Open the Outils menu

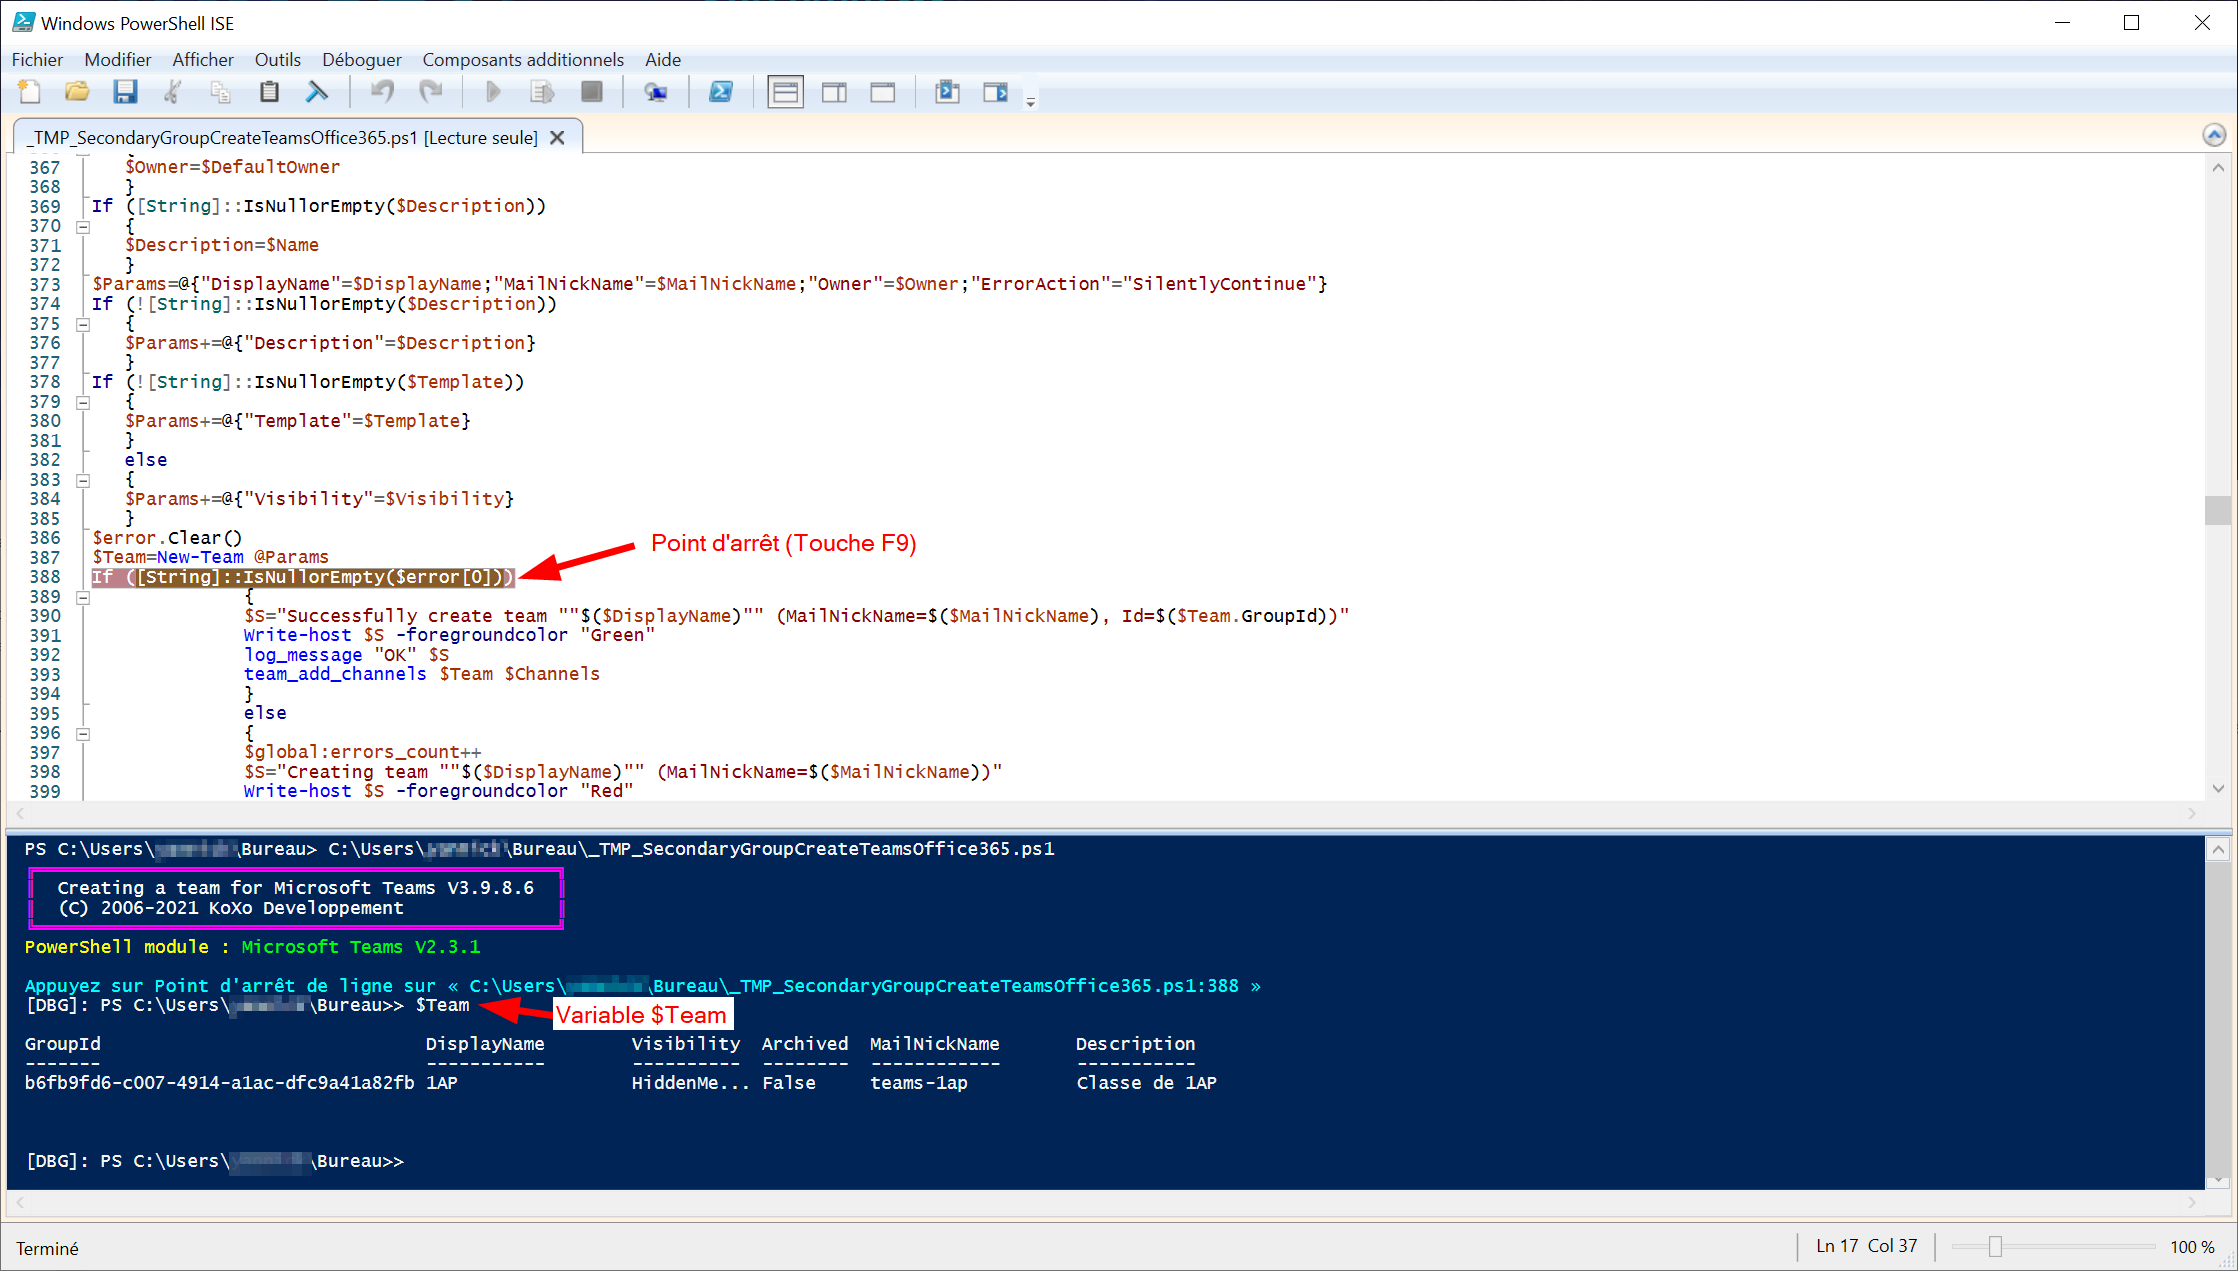[278, 59]
